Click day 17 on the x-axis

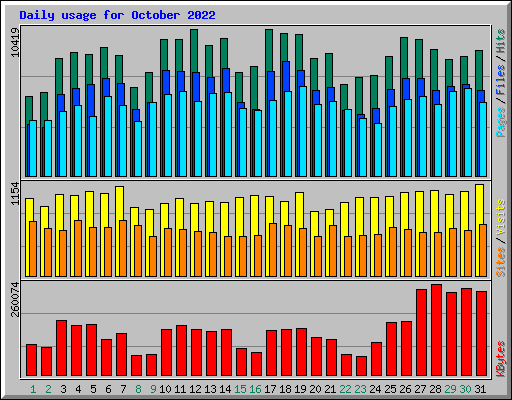point(270,389)
